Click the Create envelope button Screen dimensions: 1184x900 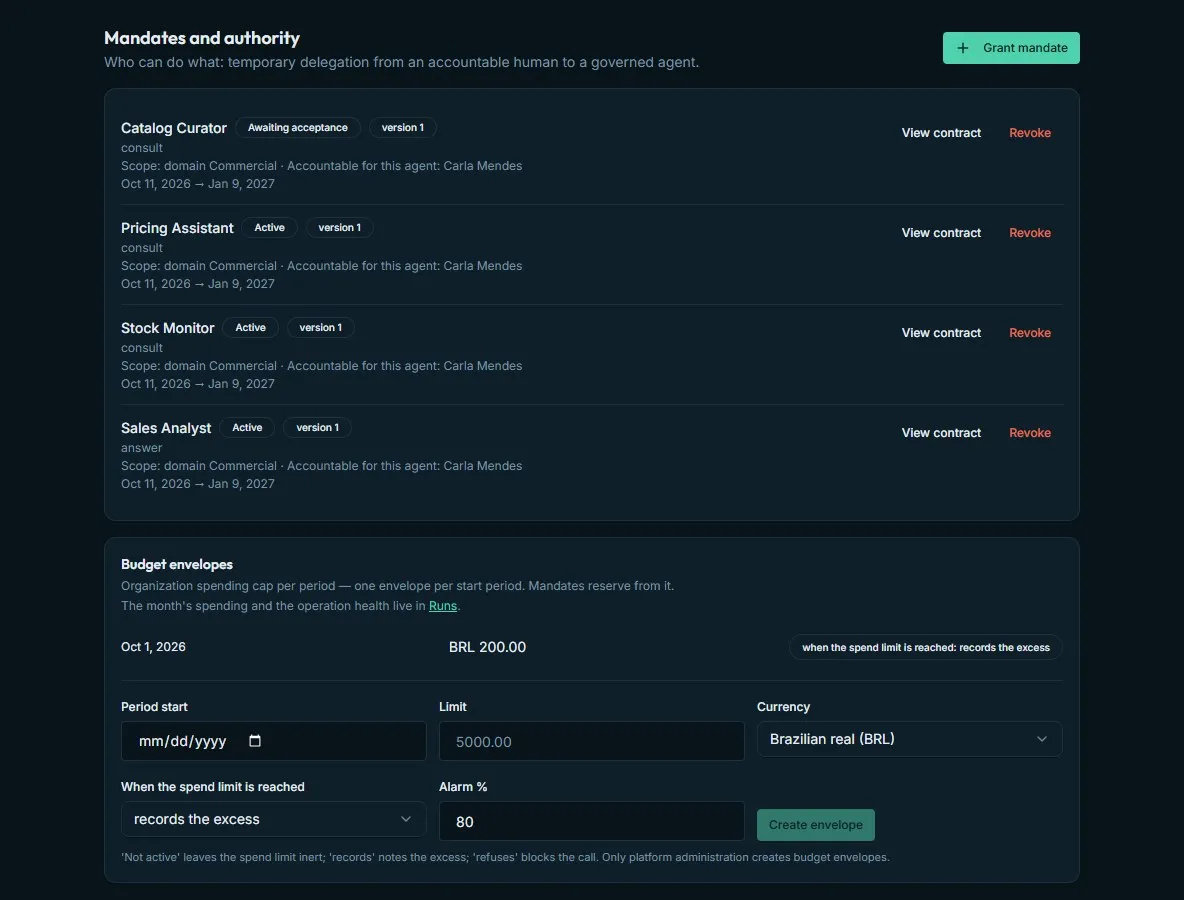[x=816, y=825]
